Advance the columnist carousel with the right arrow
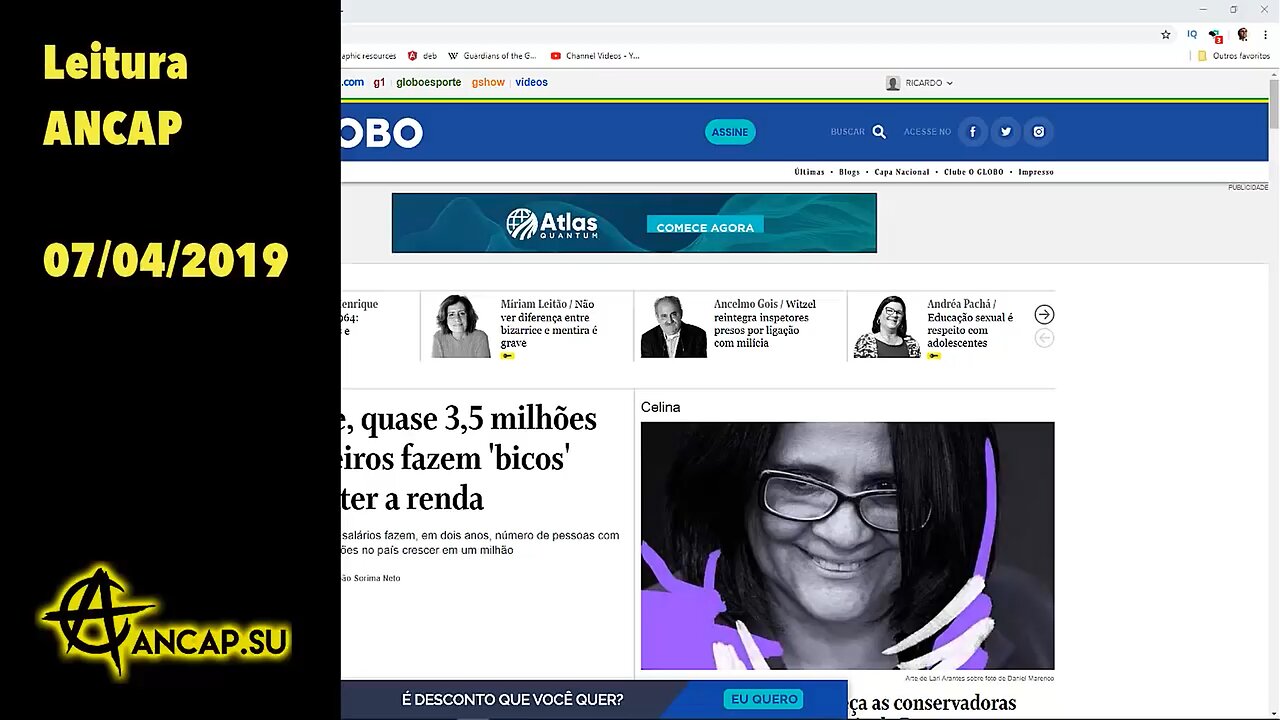1280x720 pixels. click(x=1044, y=315)
